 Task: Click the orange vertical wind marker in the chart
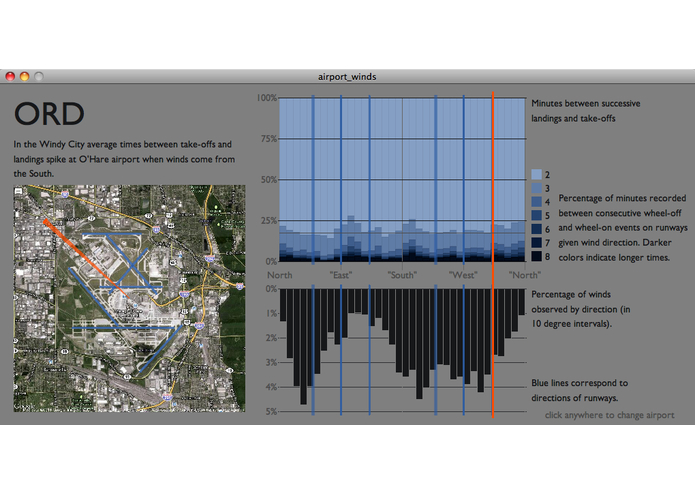(492, 255)
